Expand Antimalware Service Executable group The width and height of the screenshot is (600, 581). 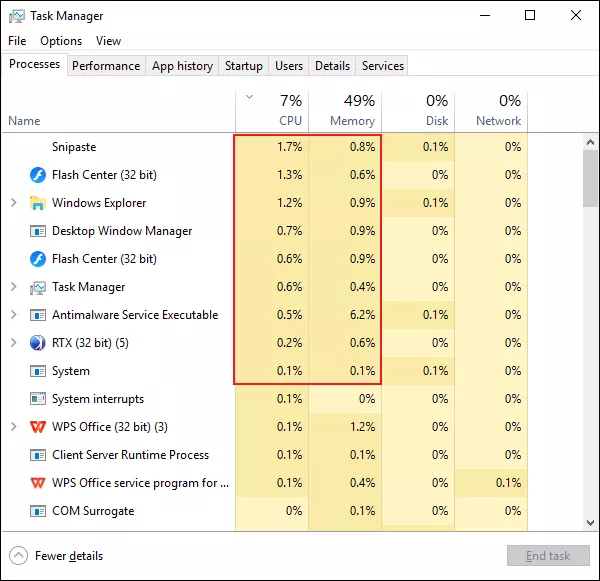[14, 315]
